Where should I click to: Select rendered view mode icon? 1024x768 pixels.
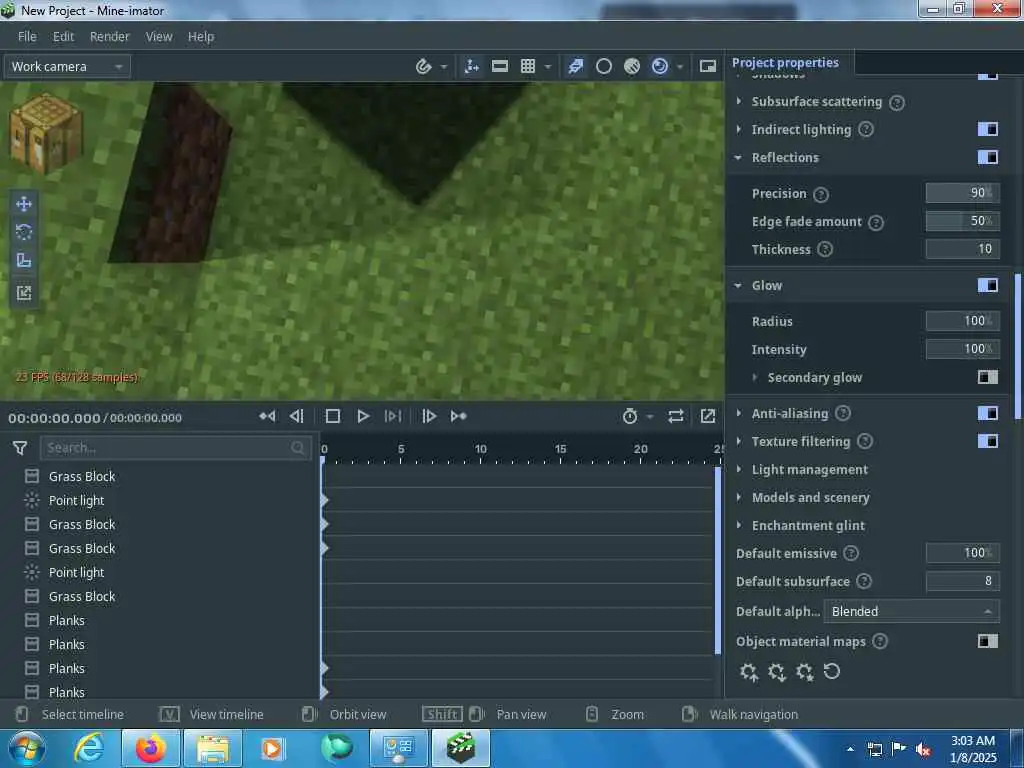[x=660, y=66]
